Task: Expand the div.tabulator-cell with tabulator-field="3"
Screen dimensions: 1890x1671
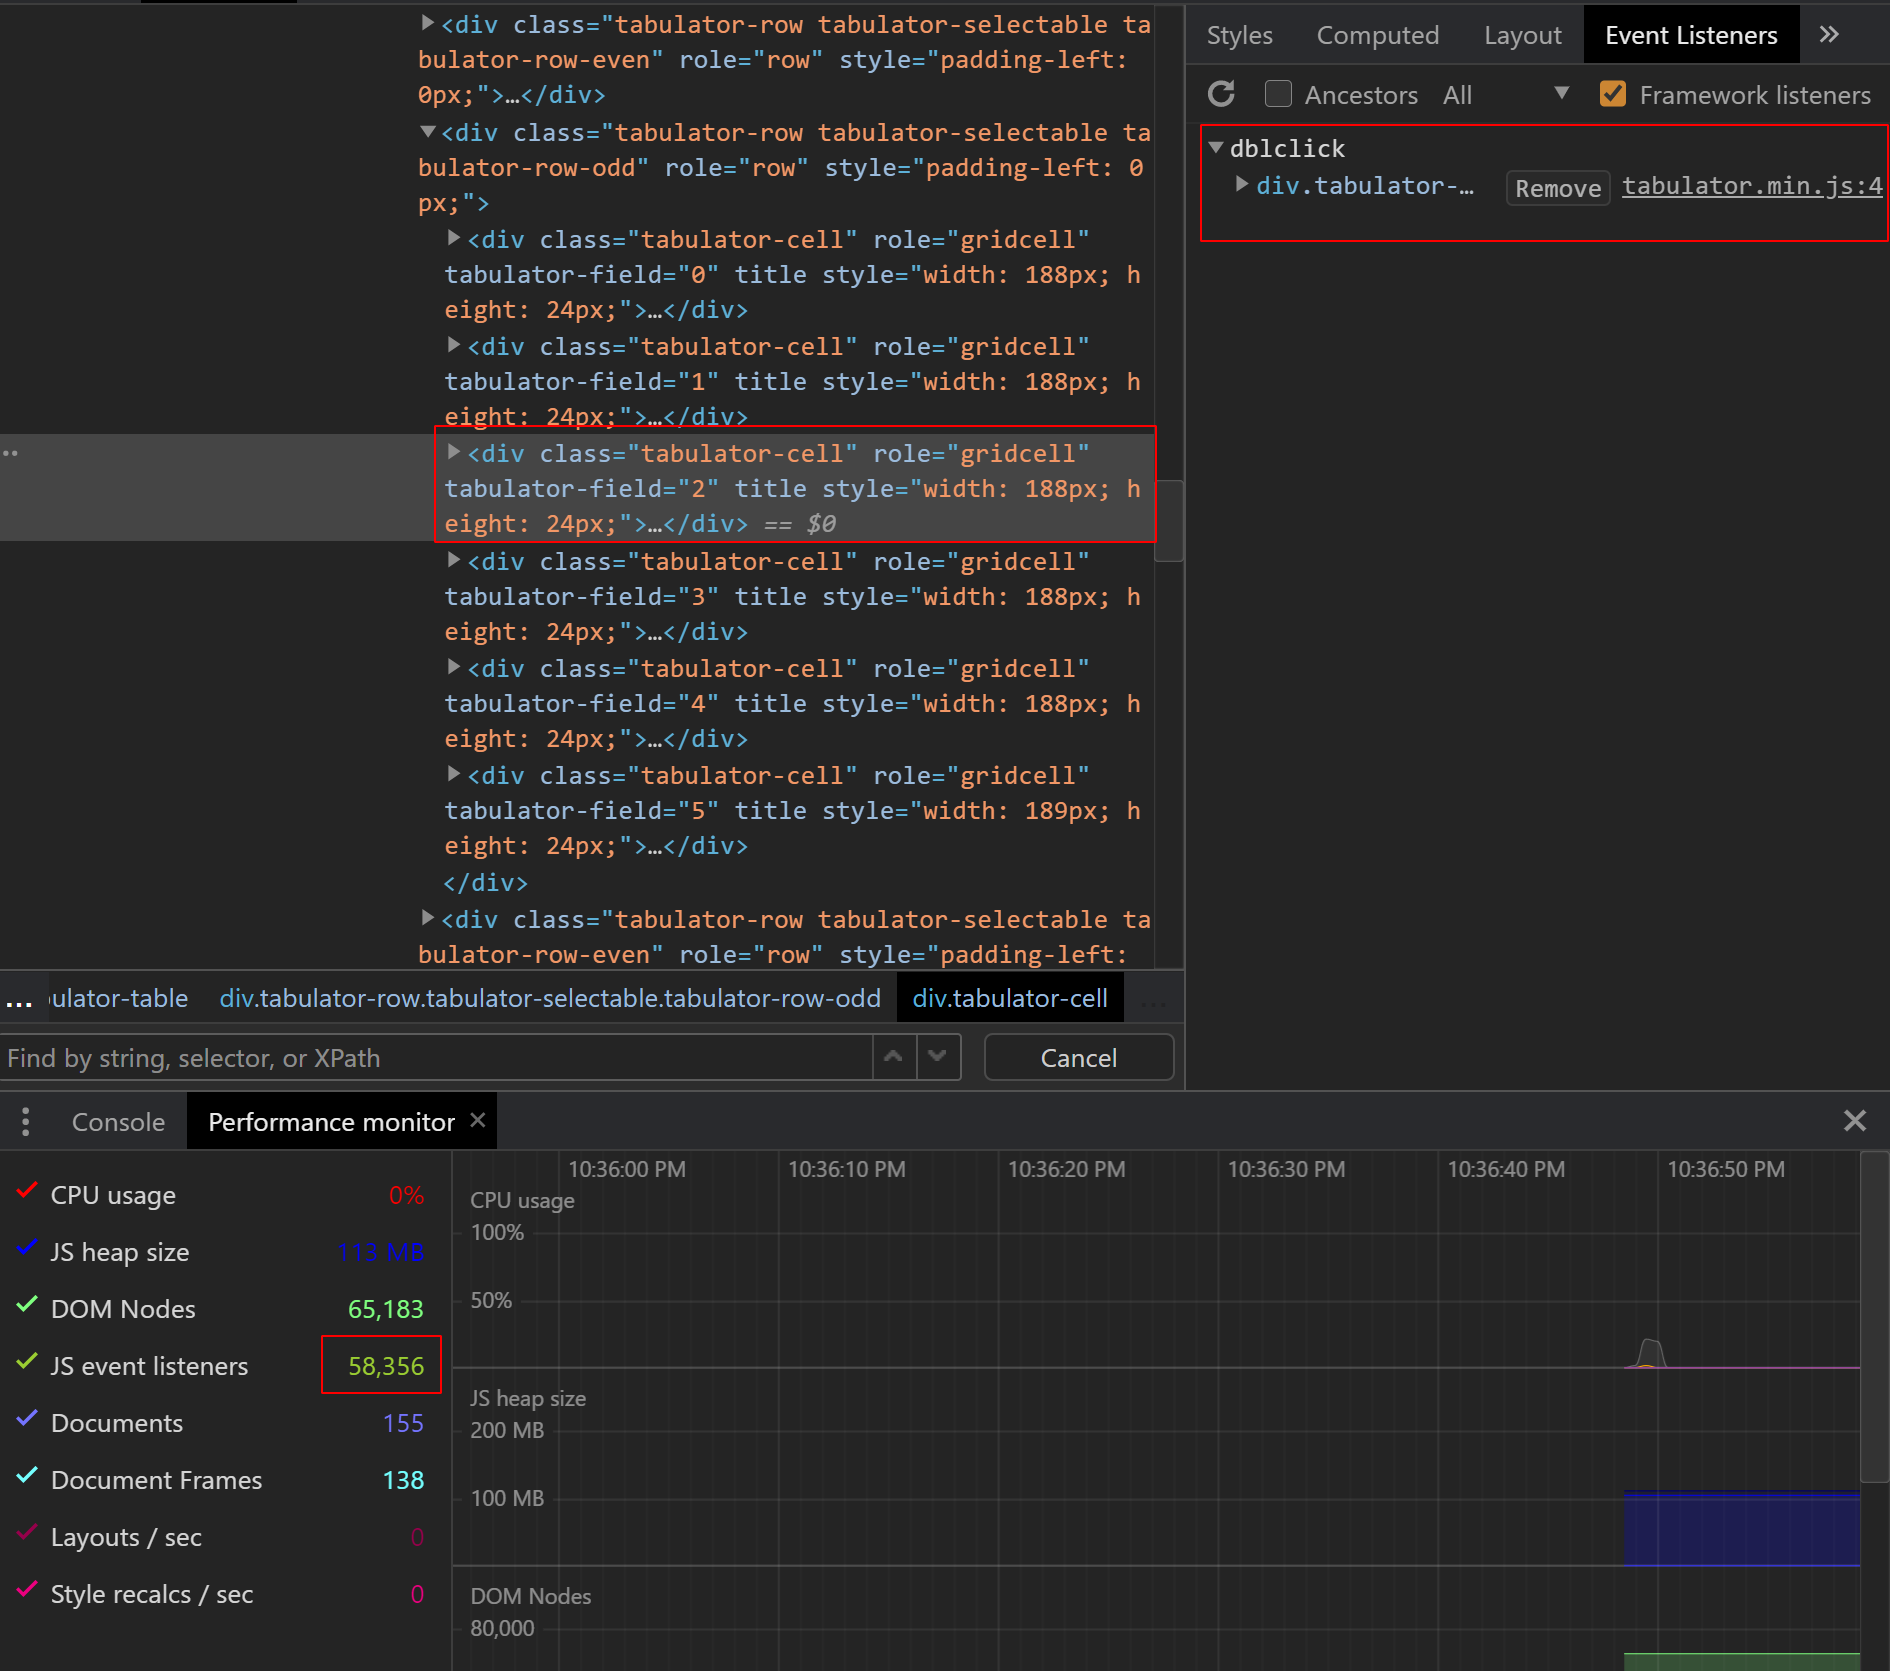Action: tap(455, 561)
